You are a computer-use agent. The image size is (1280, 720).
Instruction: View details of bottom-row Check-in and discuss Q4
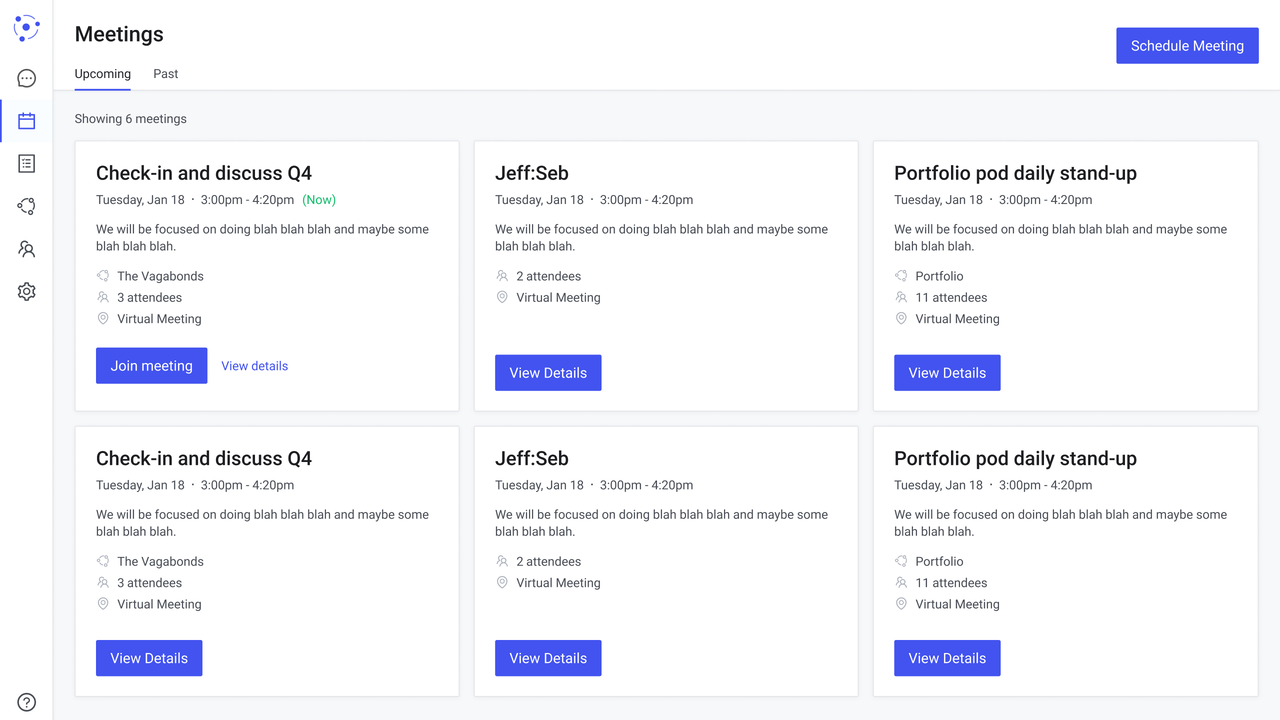(149, 658)
